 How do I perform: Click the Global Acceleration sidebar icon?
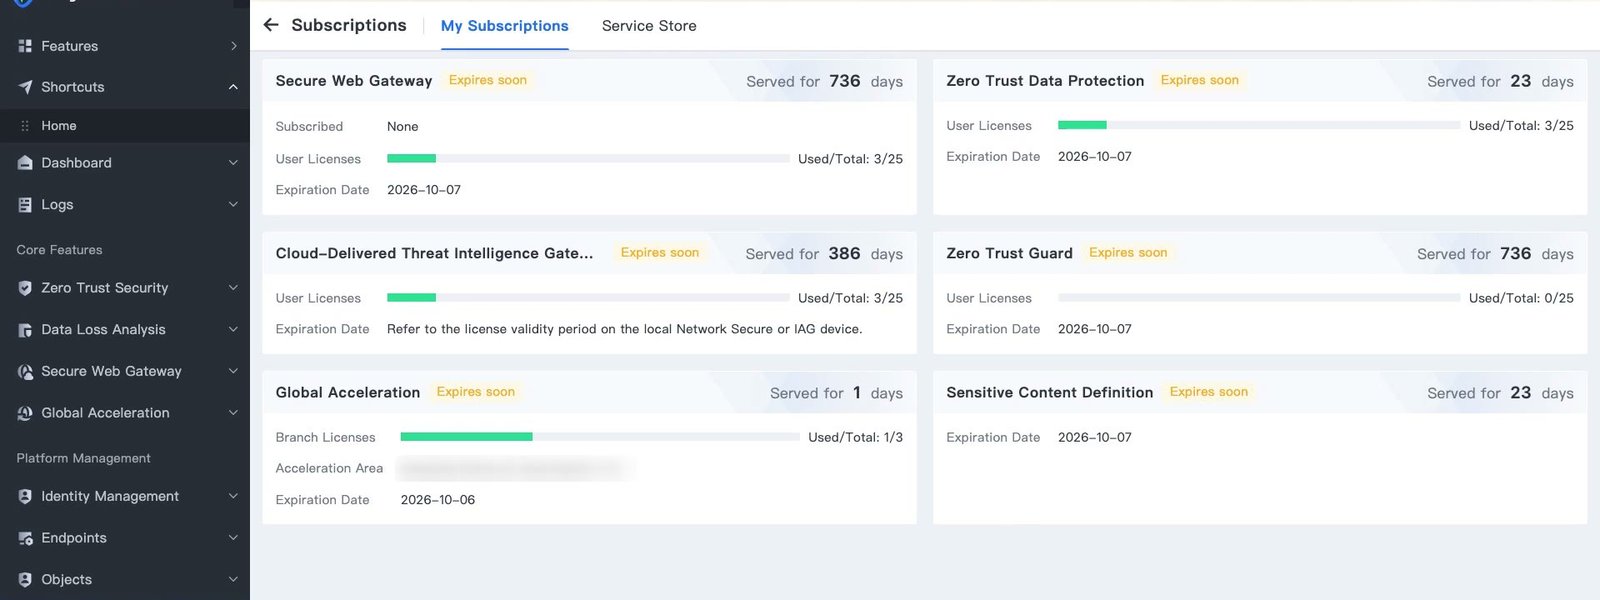[25, 413]
